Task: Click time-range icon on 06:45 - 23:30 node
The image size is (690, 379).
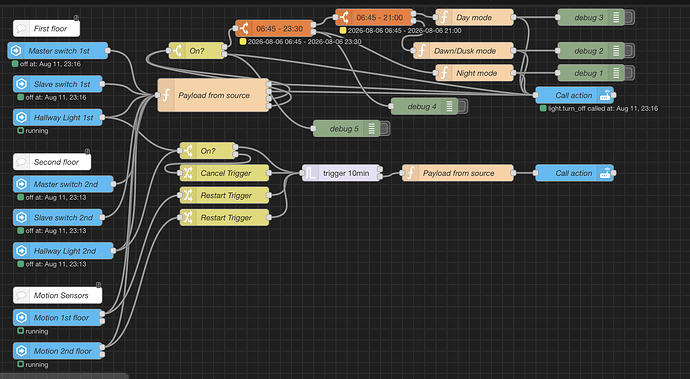Action: tap(243, 29)
